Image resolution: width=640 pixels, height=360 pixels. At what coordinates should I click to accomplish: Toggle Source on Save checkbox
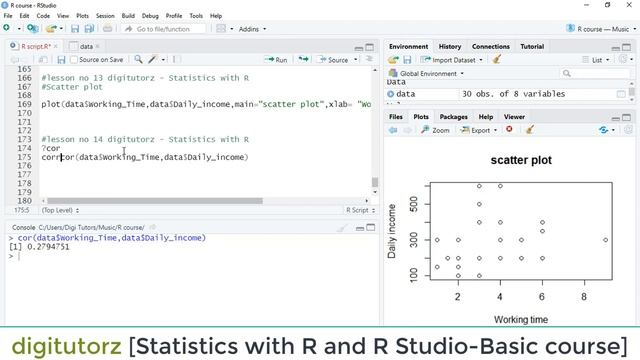click(x=74, y=60)
